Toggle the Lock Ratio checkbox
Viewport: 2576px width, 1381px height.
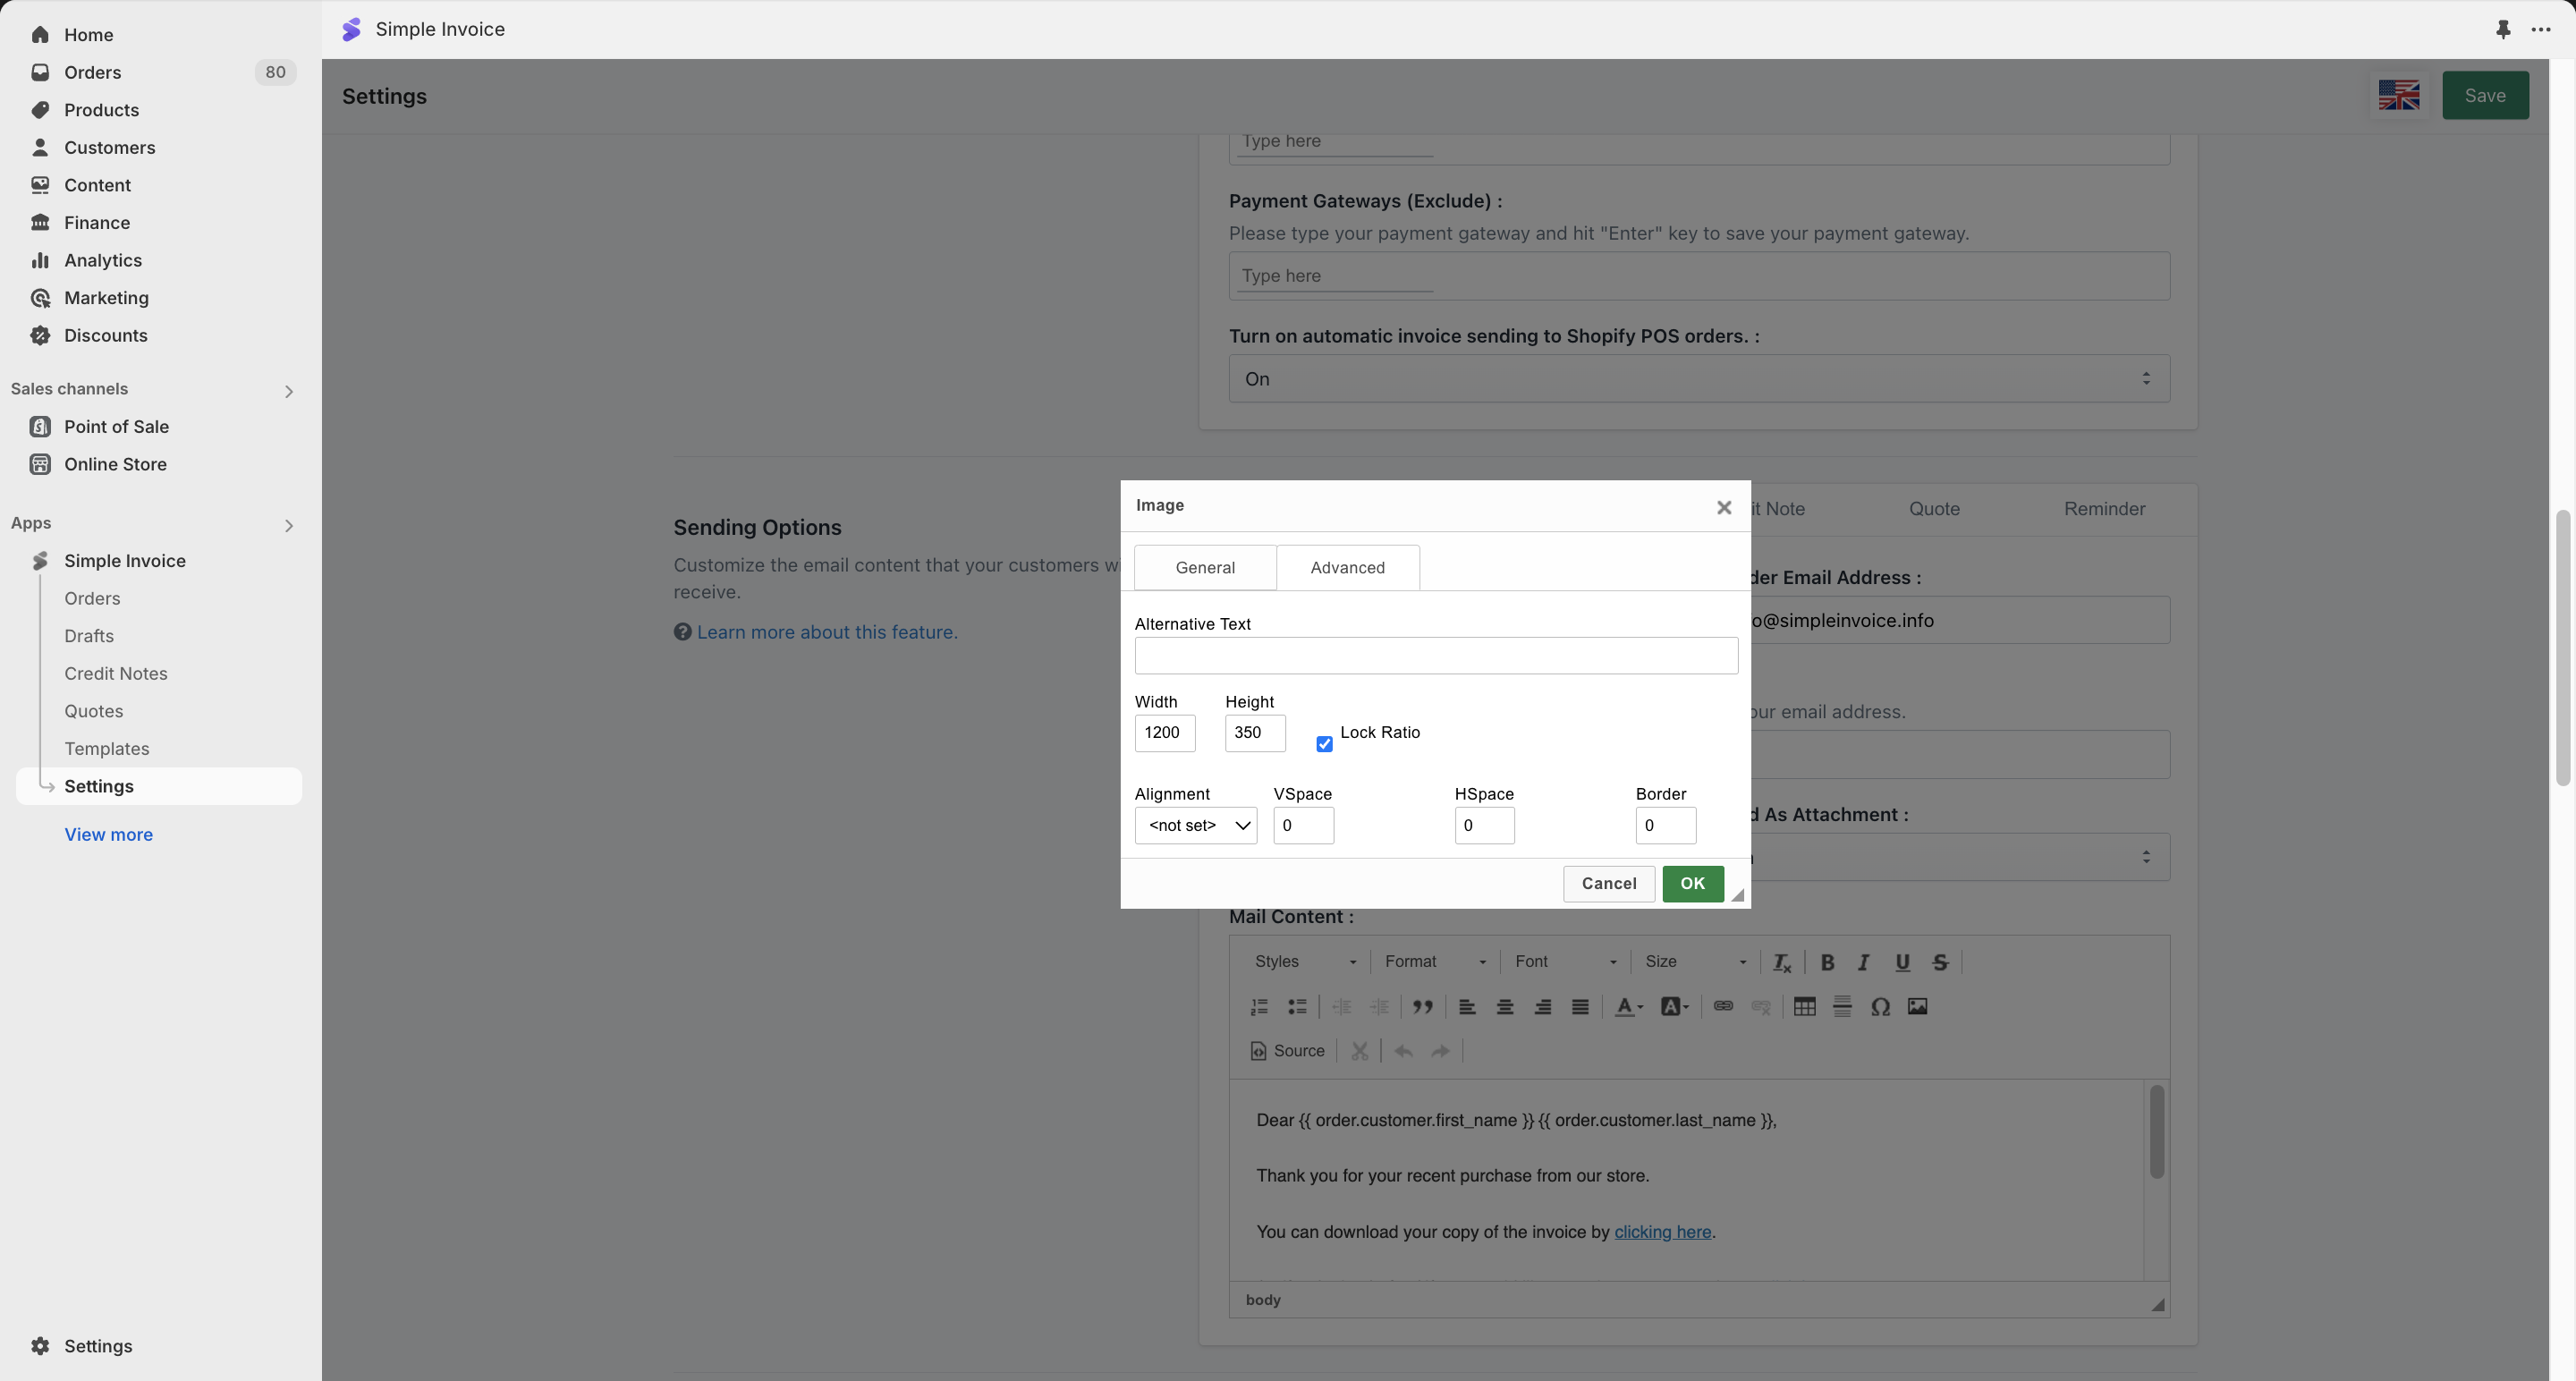point(1324,744)
